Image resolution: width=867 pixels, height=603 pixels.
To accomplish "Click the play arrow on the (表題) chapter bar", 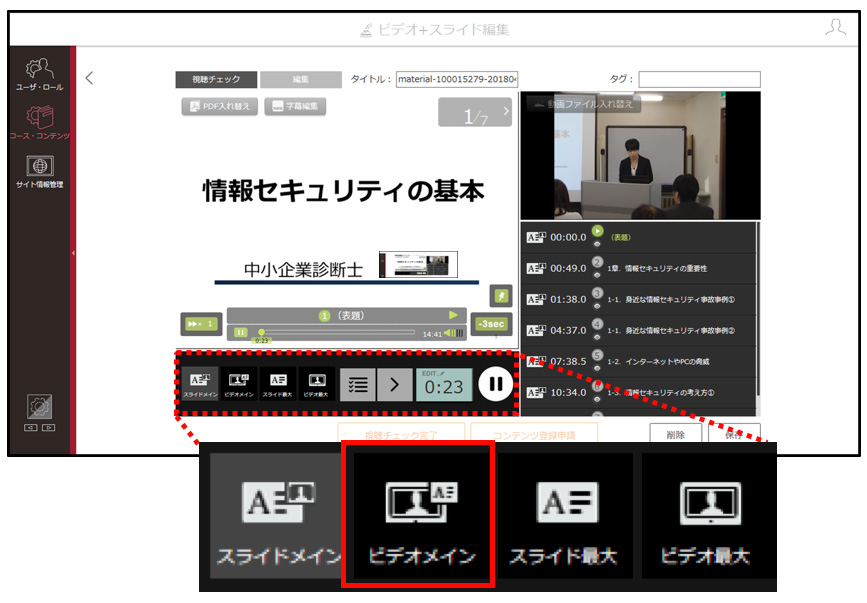I will [453, 315].
